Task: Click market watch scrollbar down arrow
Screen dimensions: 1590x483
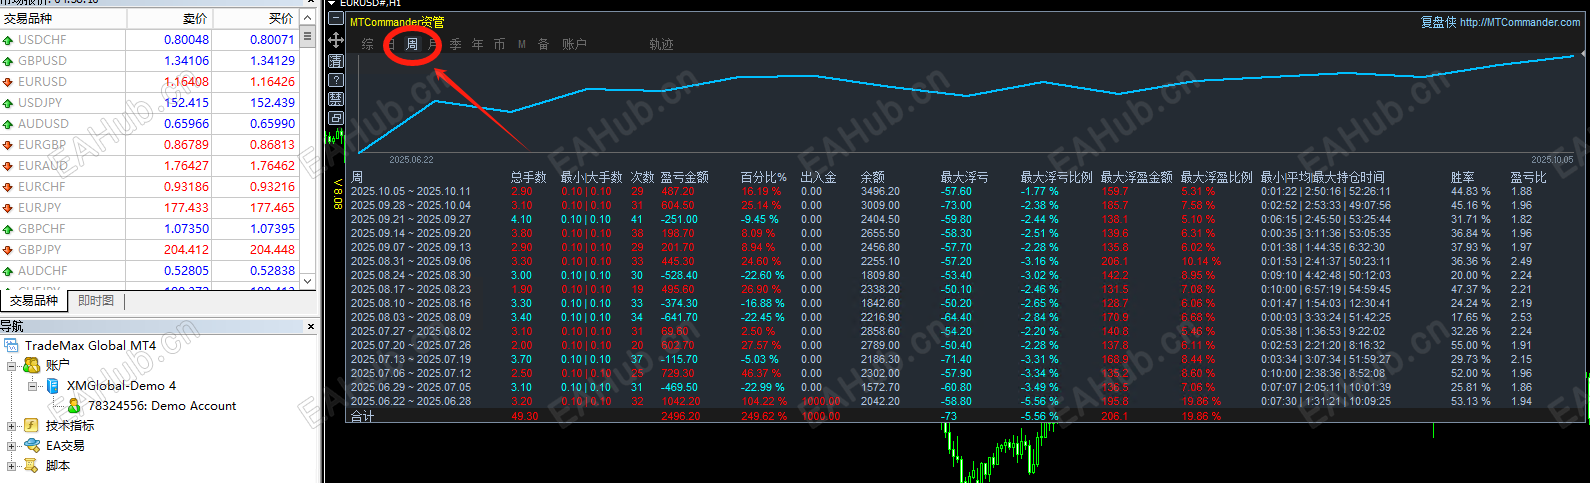Action: click(x=308, y=281)
